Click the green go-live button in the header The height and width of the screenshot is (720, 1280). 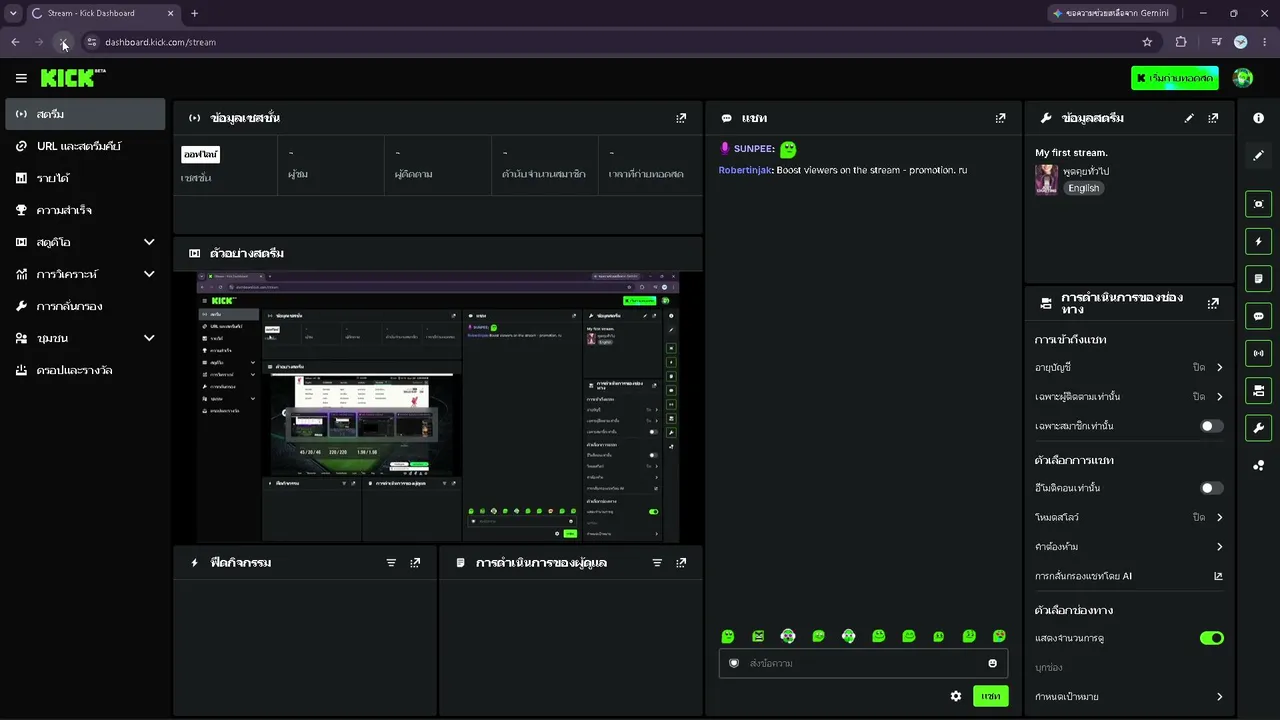point(1175,78)
